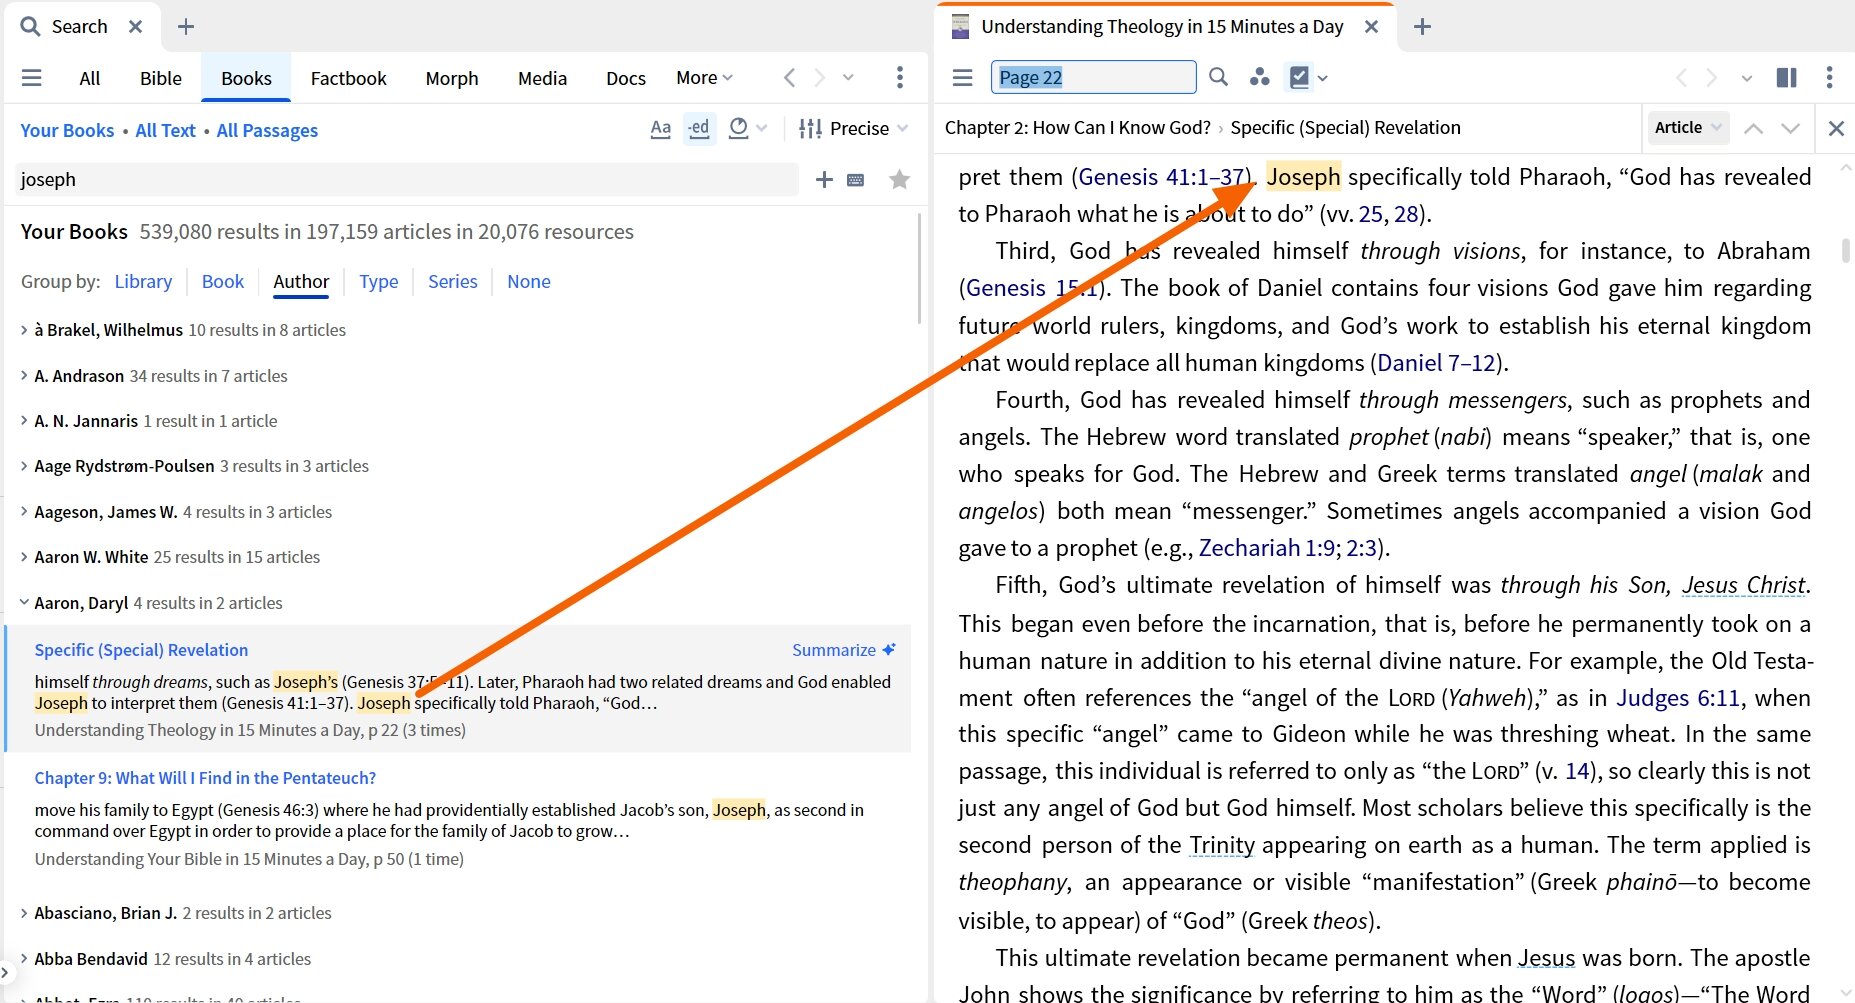
Task: Toggle Match case Aa option
Action: pyautogui.click(x=661, y=128)
